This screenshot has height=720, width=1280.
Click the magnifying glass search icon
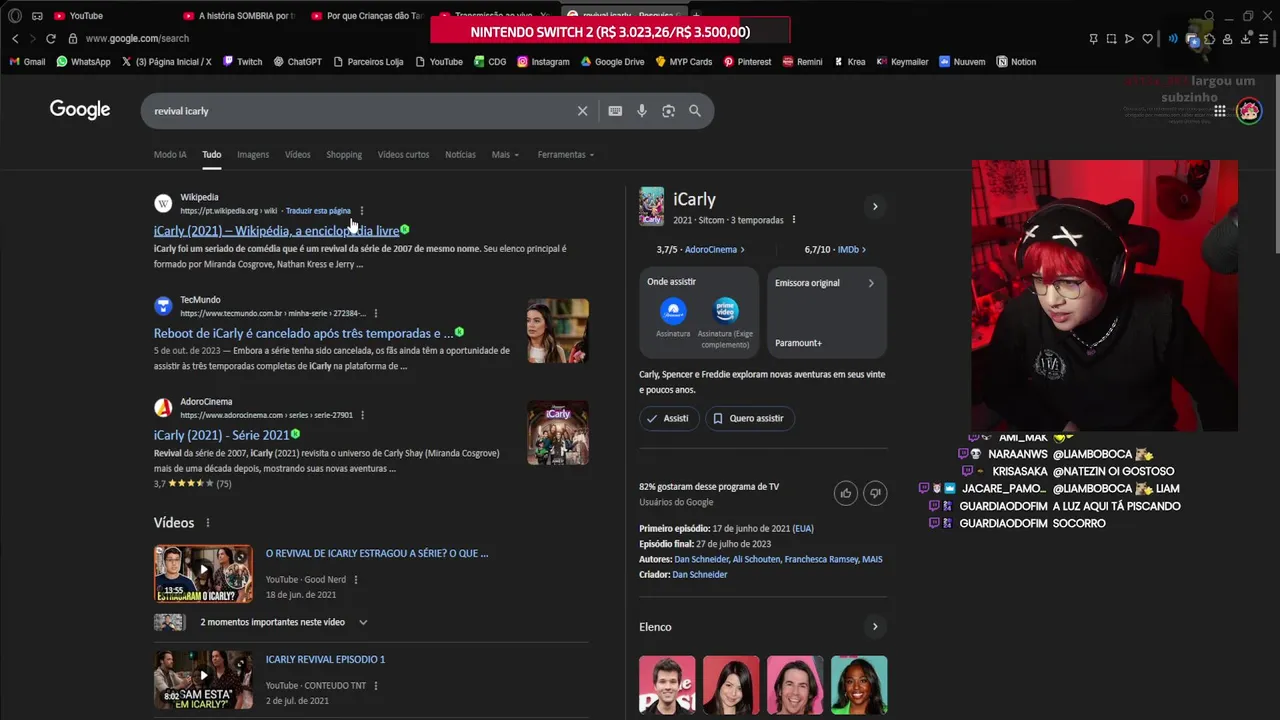pos(695,111)
